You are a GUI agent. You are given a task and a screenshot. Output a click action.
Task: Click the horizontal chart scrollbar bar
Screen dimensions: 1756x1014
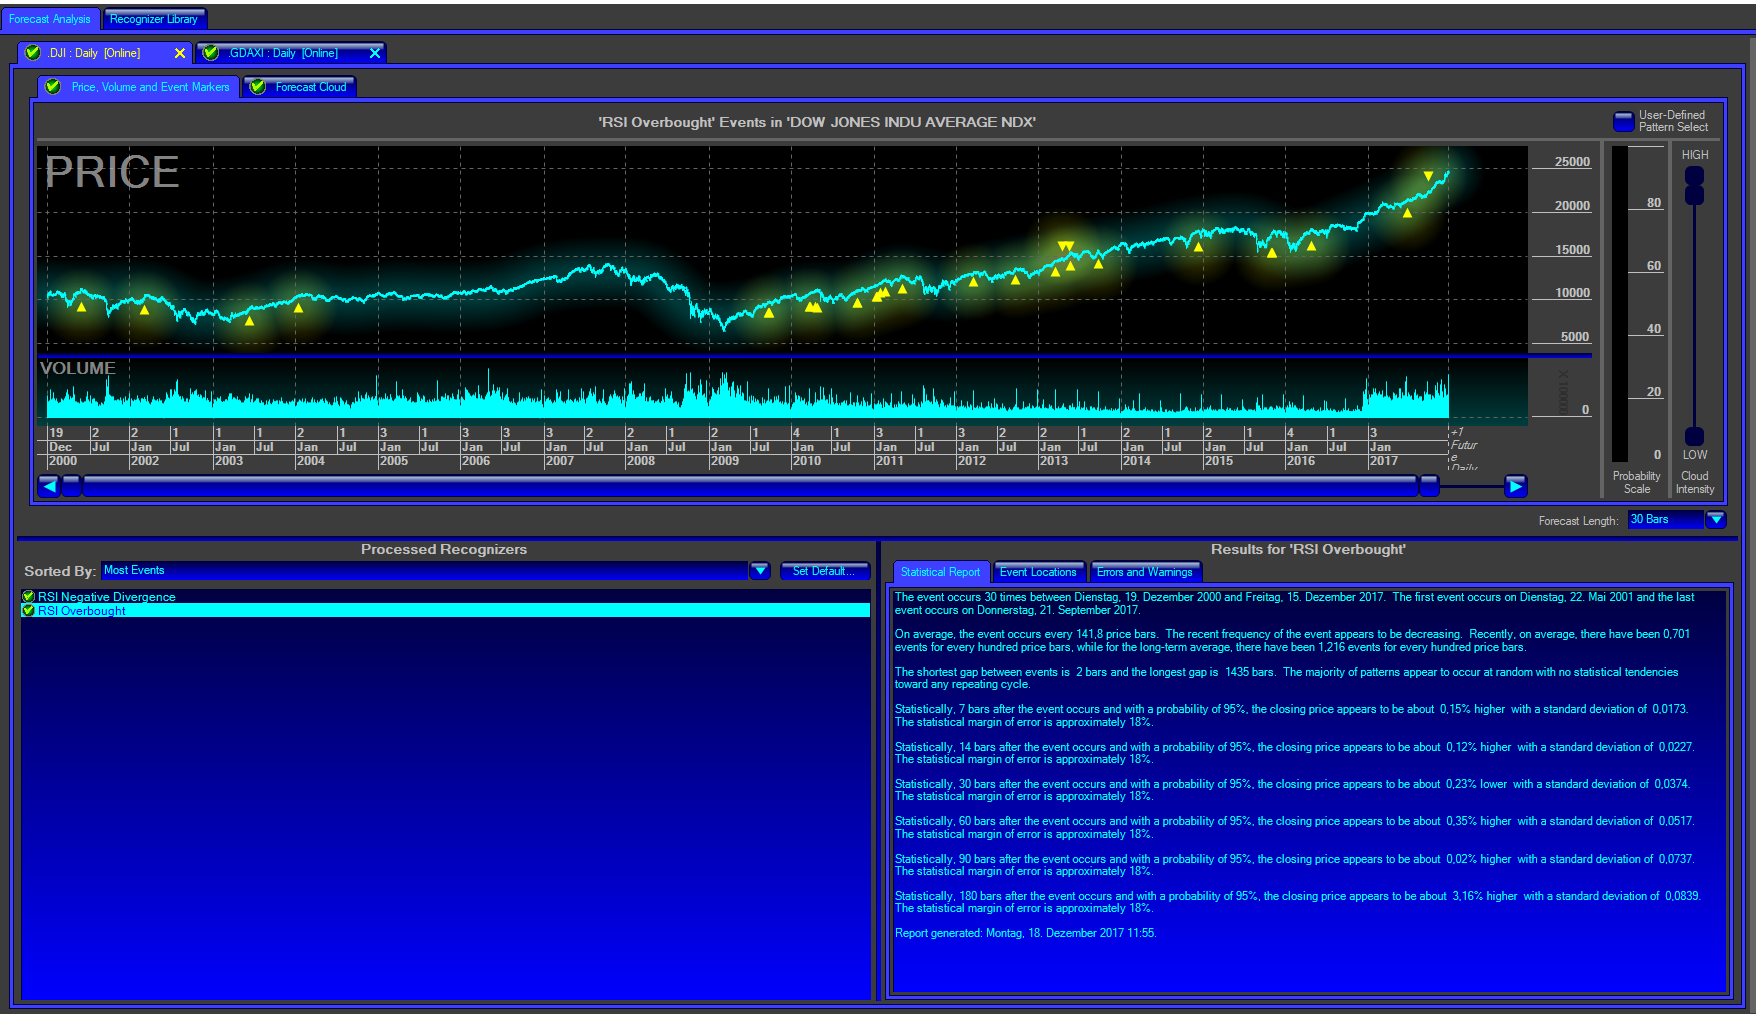[x=750, y=486]
